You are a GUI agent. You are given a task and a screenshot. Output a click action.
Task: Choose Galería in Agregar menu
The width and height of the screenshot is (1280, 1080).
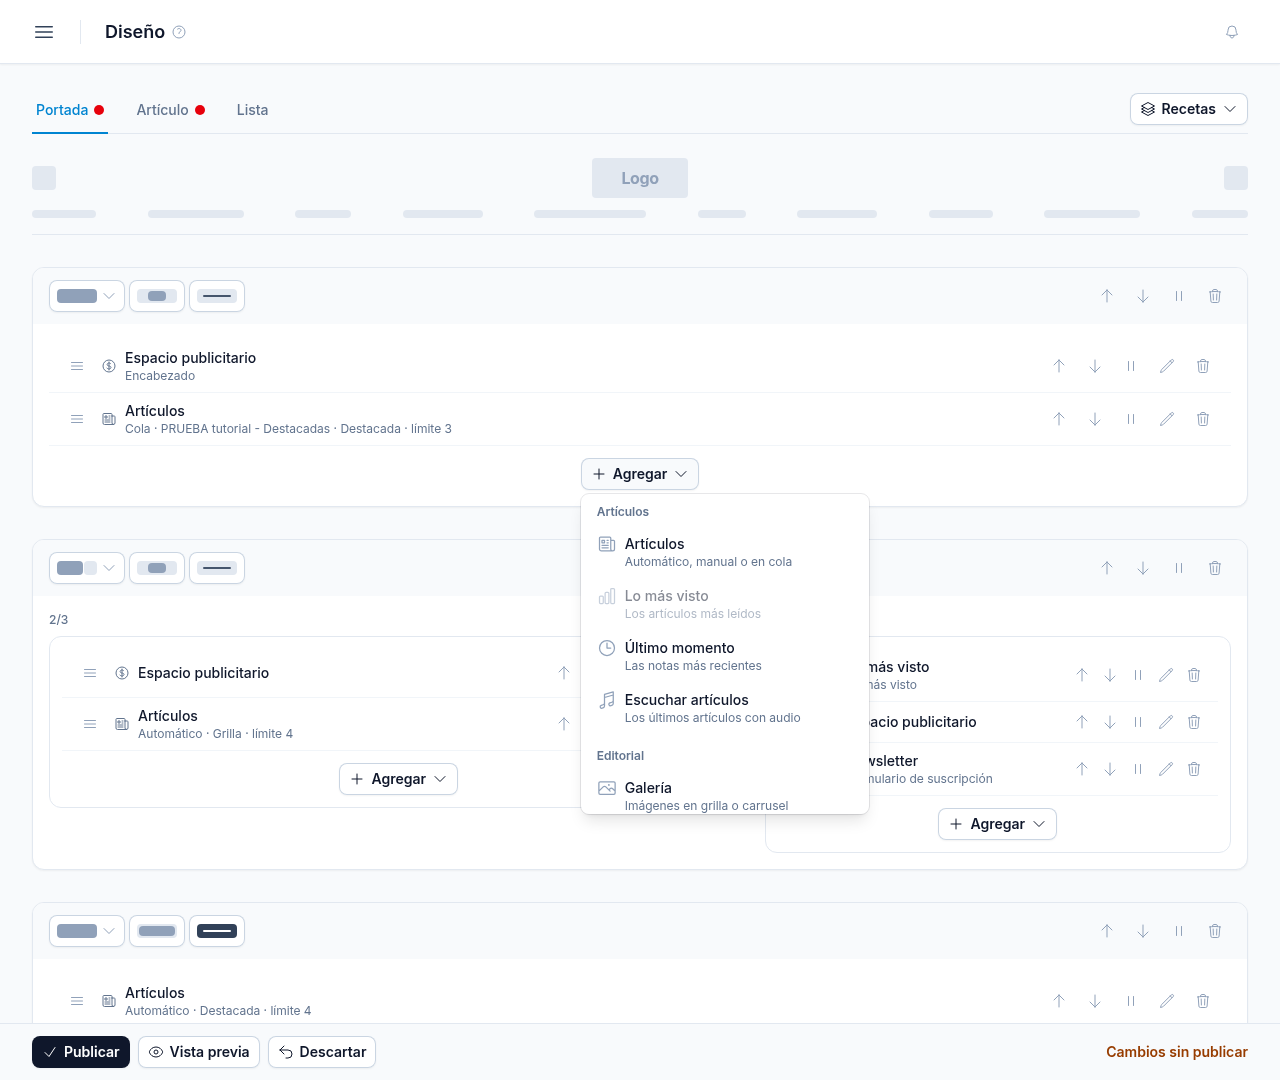pyautogui.click(x=725, y=796)
